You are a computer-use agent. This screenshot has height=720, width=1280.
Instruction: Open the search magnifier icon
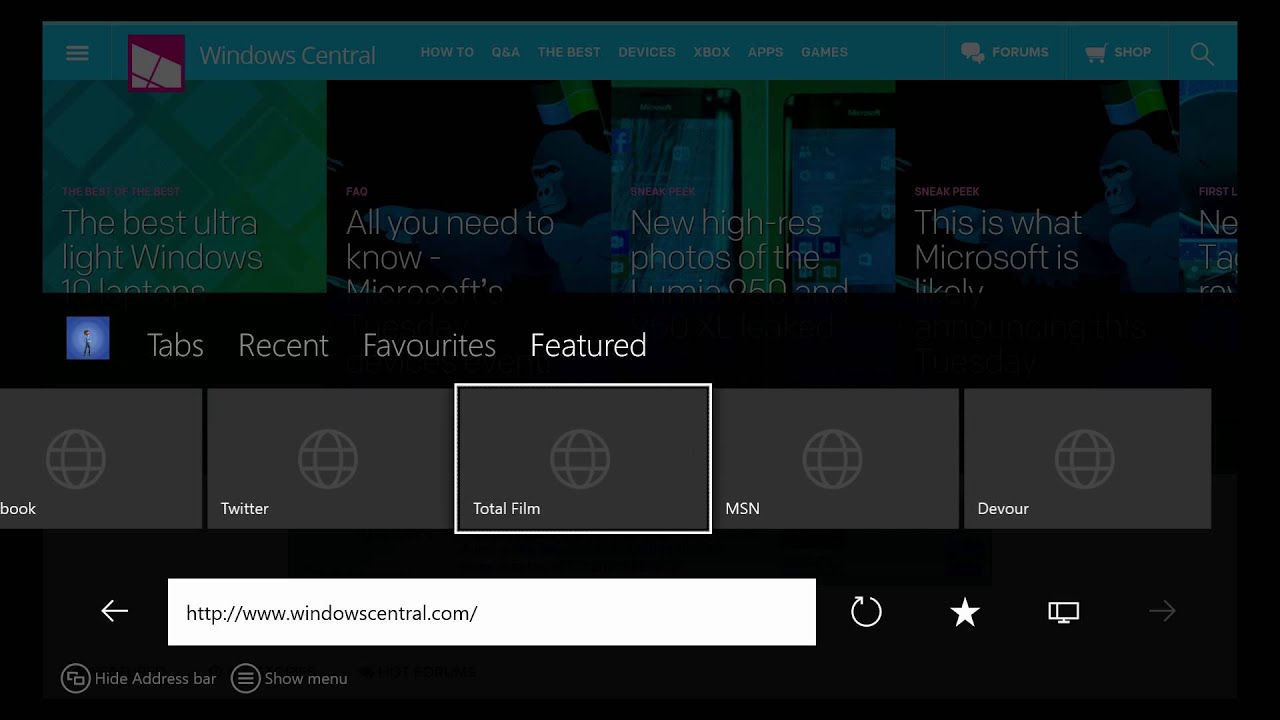pyautogui.click(x=1202, y=53)
